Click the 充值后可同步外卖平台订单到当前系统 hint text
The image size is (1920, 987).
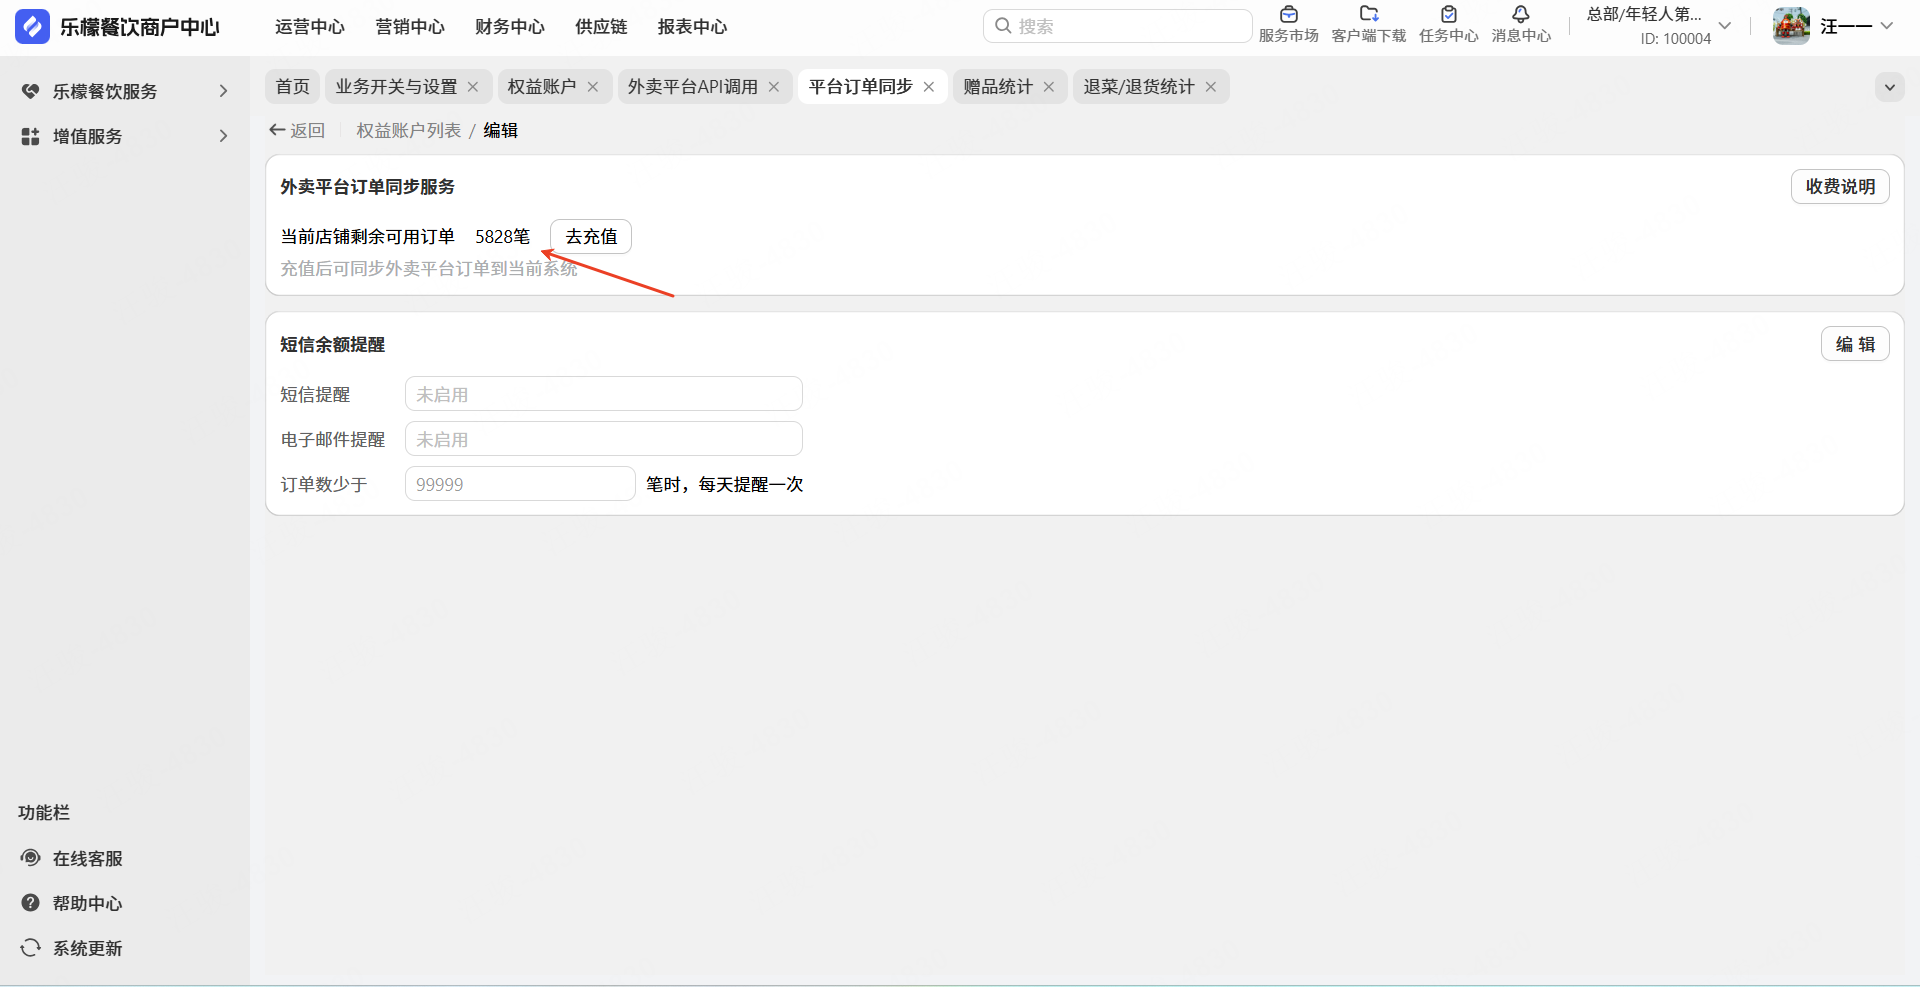[x=429, y=268]
